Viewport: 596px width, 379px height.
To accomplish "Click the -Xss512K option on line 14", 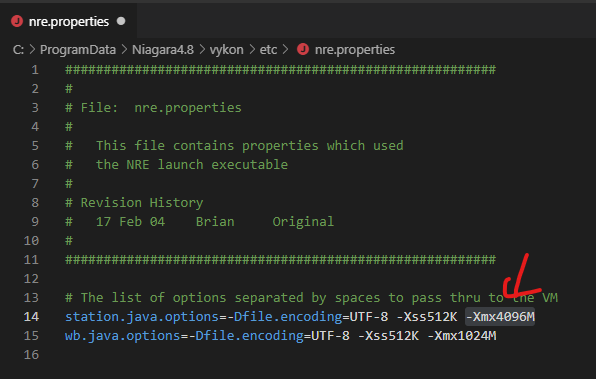I will click(427, 317).
